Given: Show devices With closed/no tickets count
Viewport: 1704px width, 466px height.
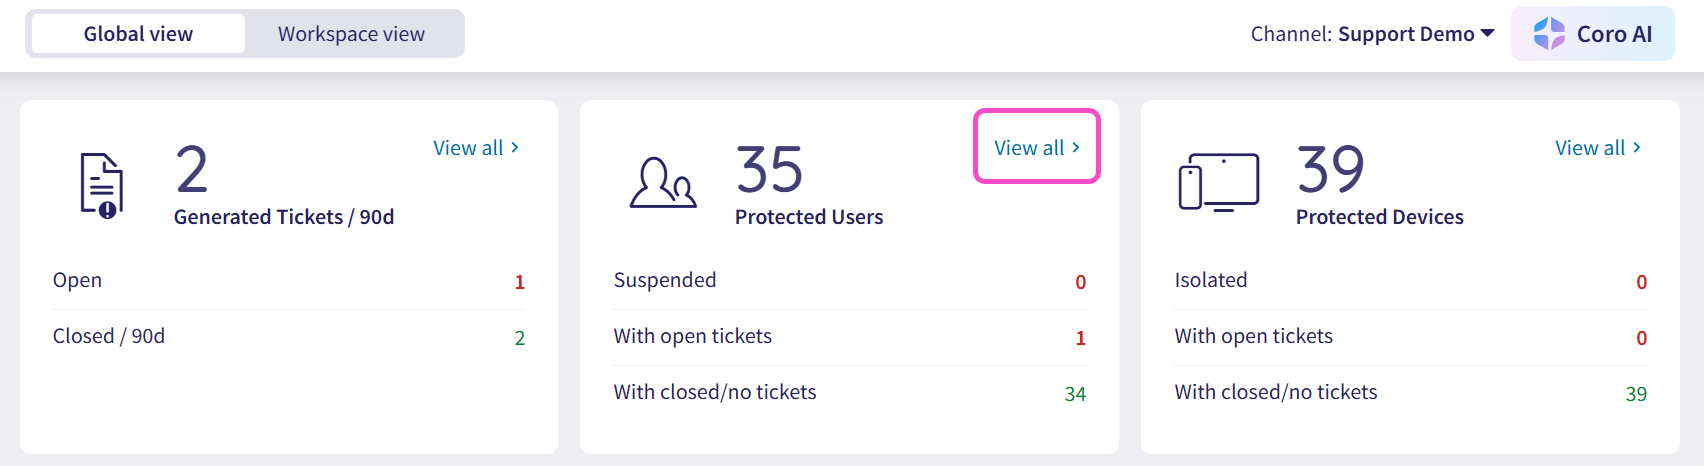Looking at the screenshot, I should [x=1636, y=394].
